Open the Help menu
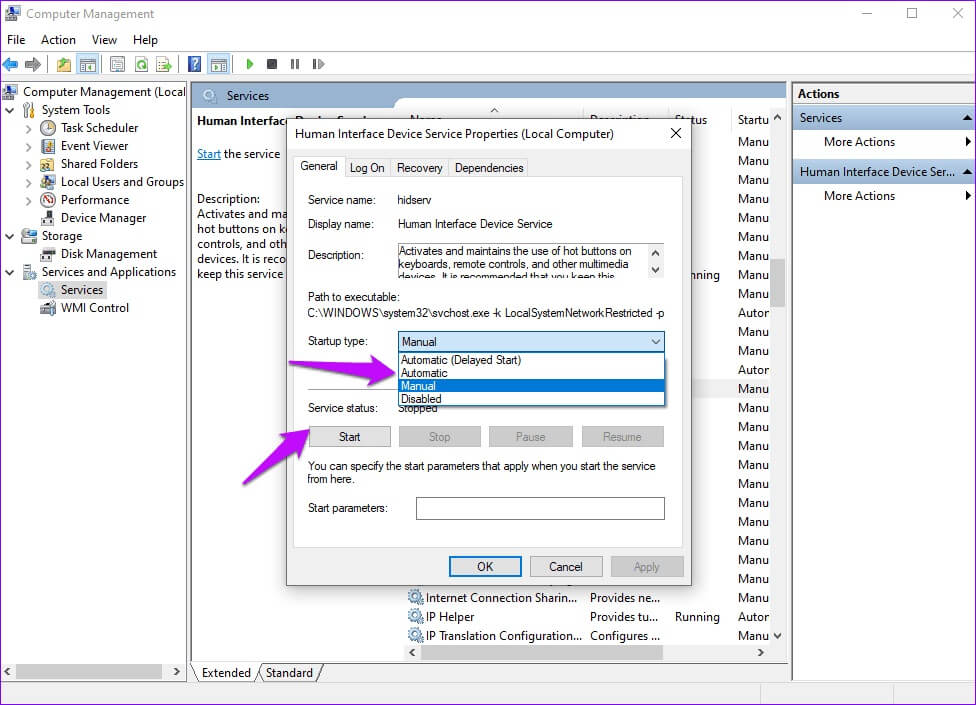The image size is (976, 705). tap(145, 40)
